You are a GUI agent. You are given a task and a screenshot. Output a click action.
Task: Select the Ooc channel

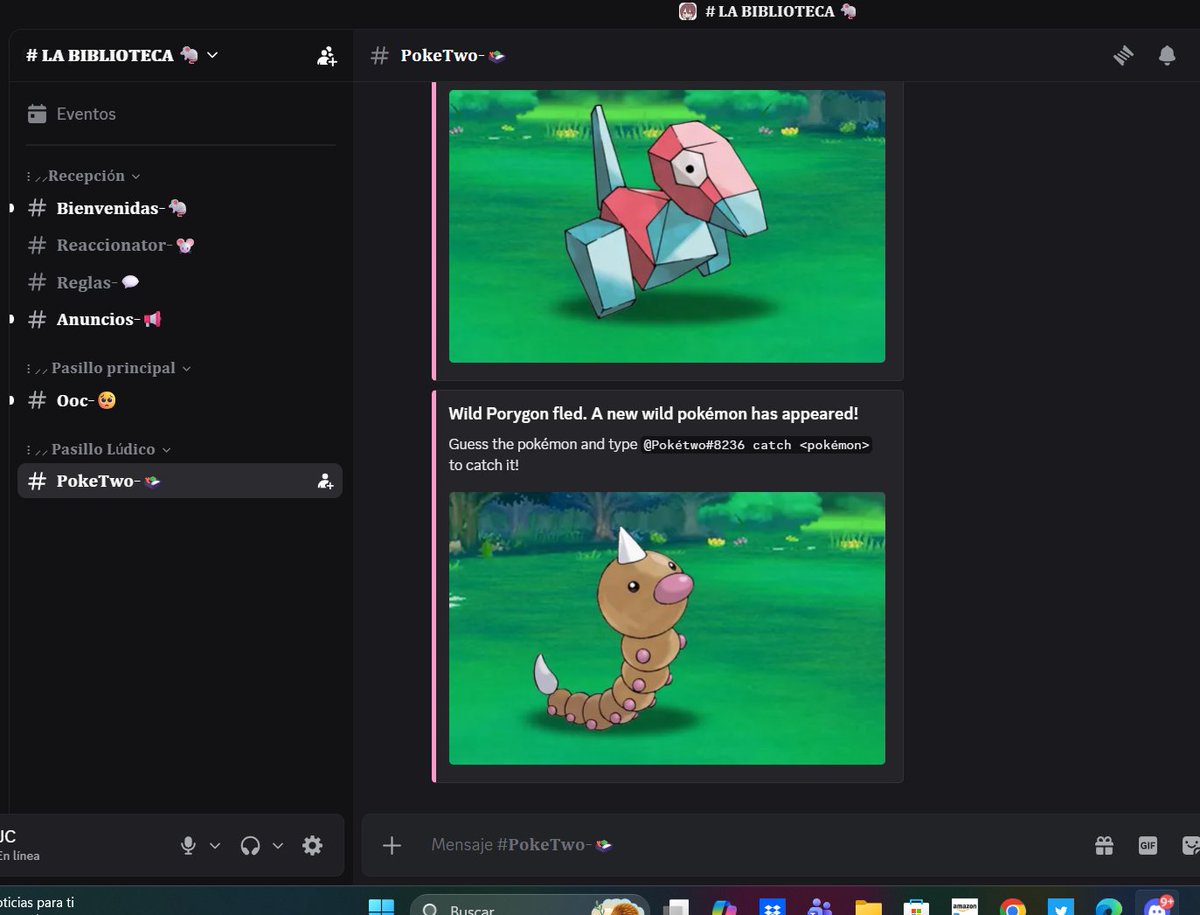tap(180, 401)
